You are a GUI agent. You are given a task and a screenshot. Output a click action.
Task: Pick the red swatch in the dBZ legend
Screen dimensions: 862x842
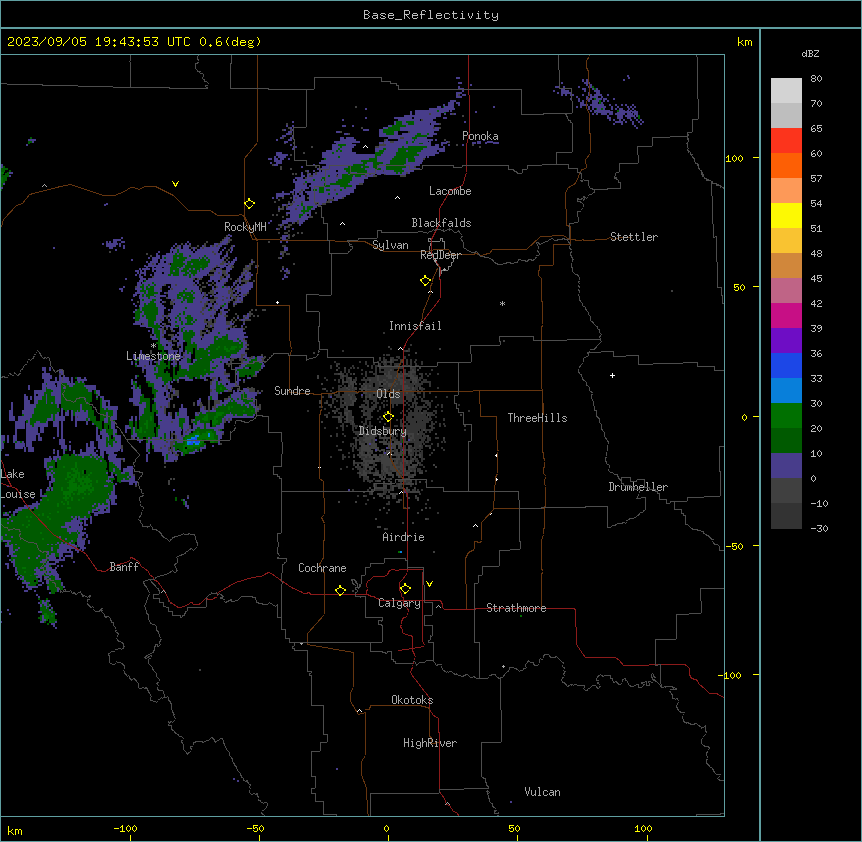click(x=786, y=141)
